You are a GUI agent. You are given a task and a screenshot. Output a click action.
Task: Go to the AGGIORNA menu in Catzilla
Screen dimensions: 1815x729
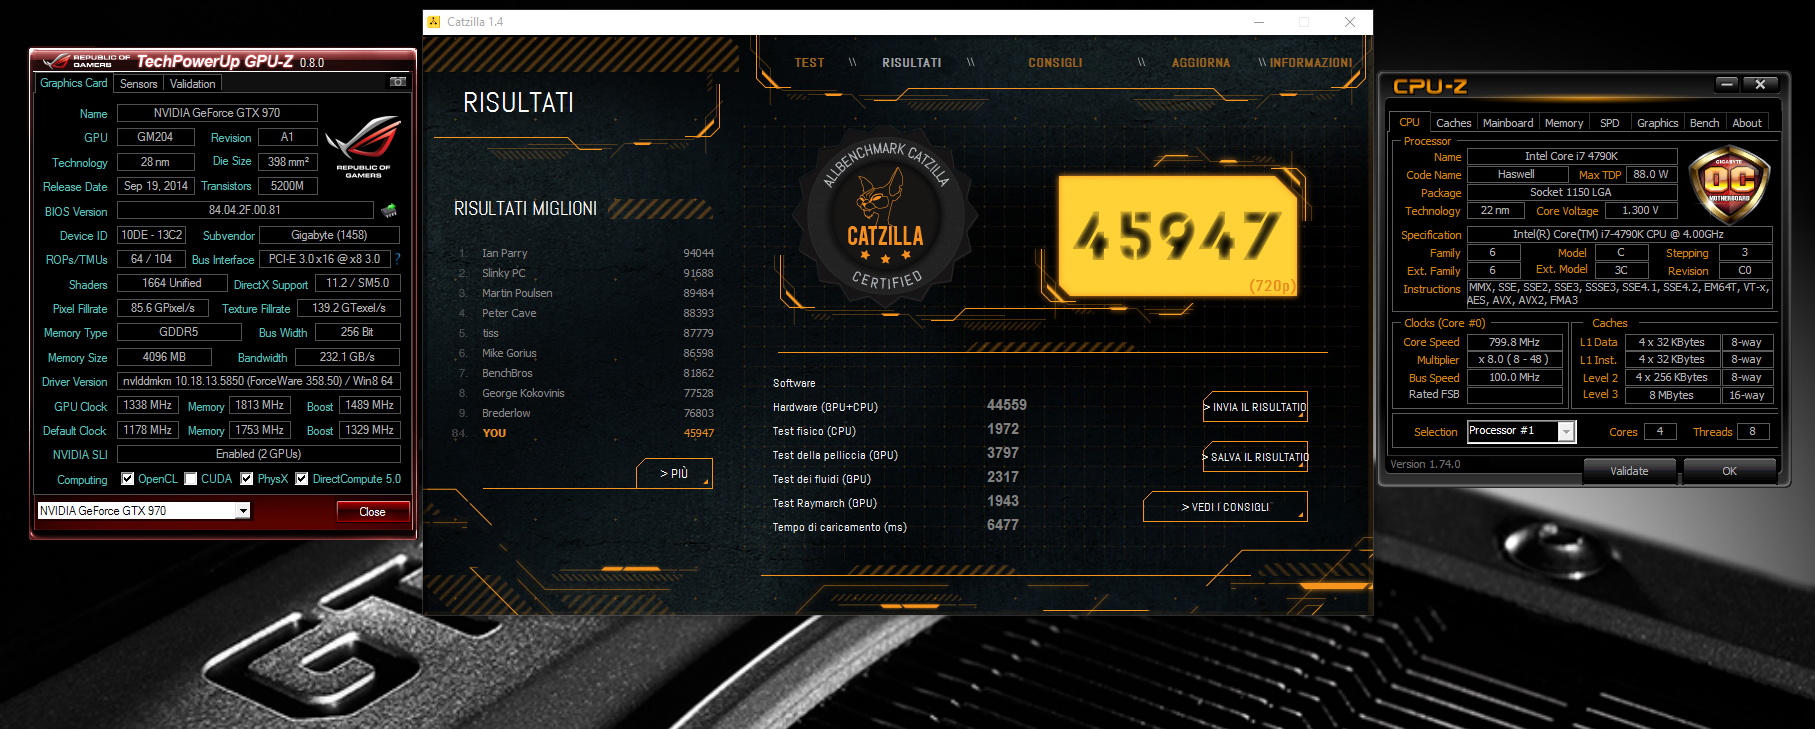click(1201, 63)
